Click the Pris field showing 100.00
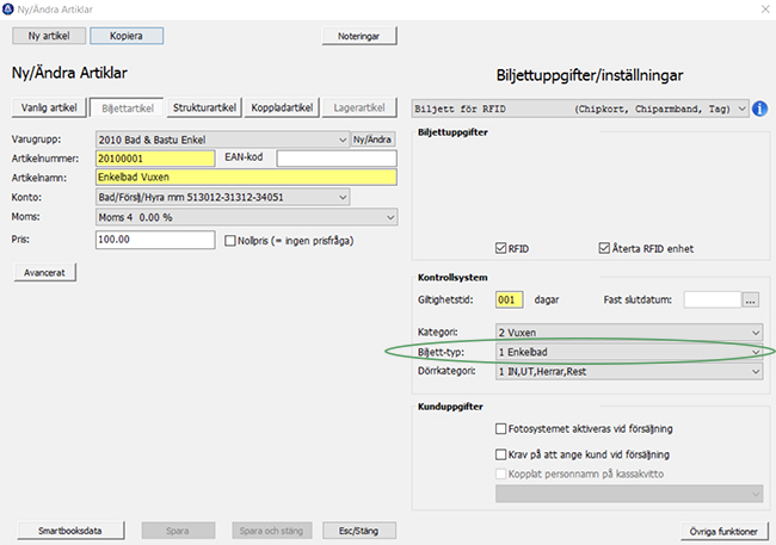 (155, 240)
